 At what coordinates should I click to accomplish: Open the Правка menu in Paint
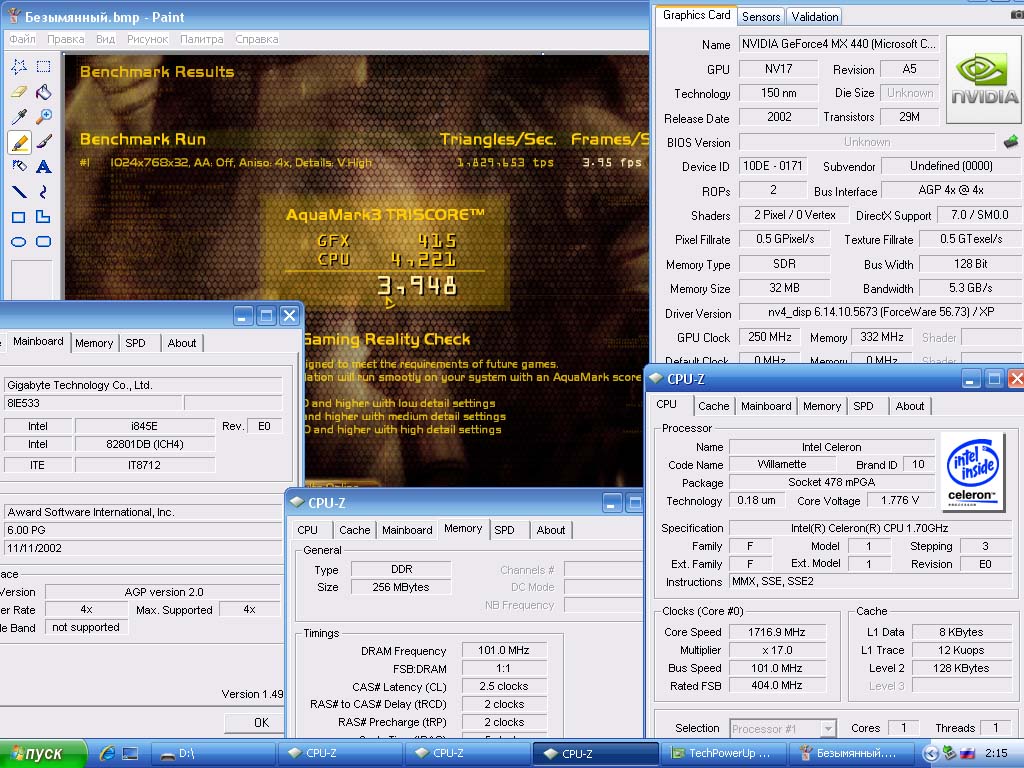(65, 39)
